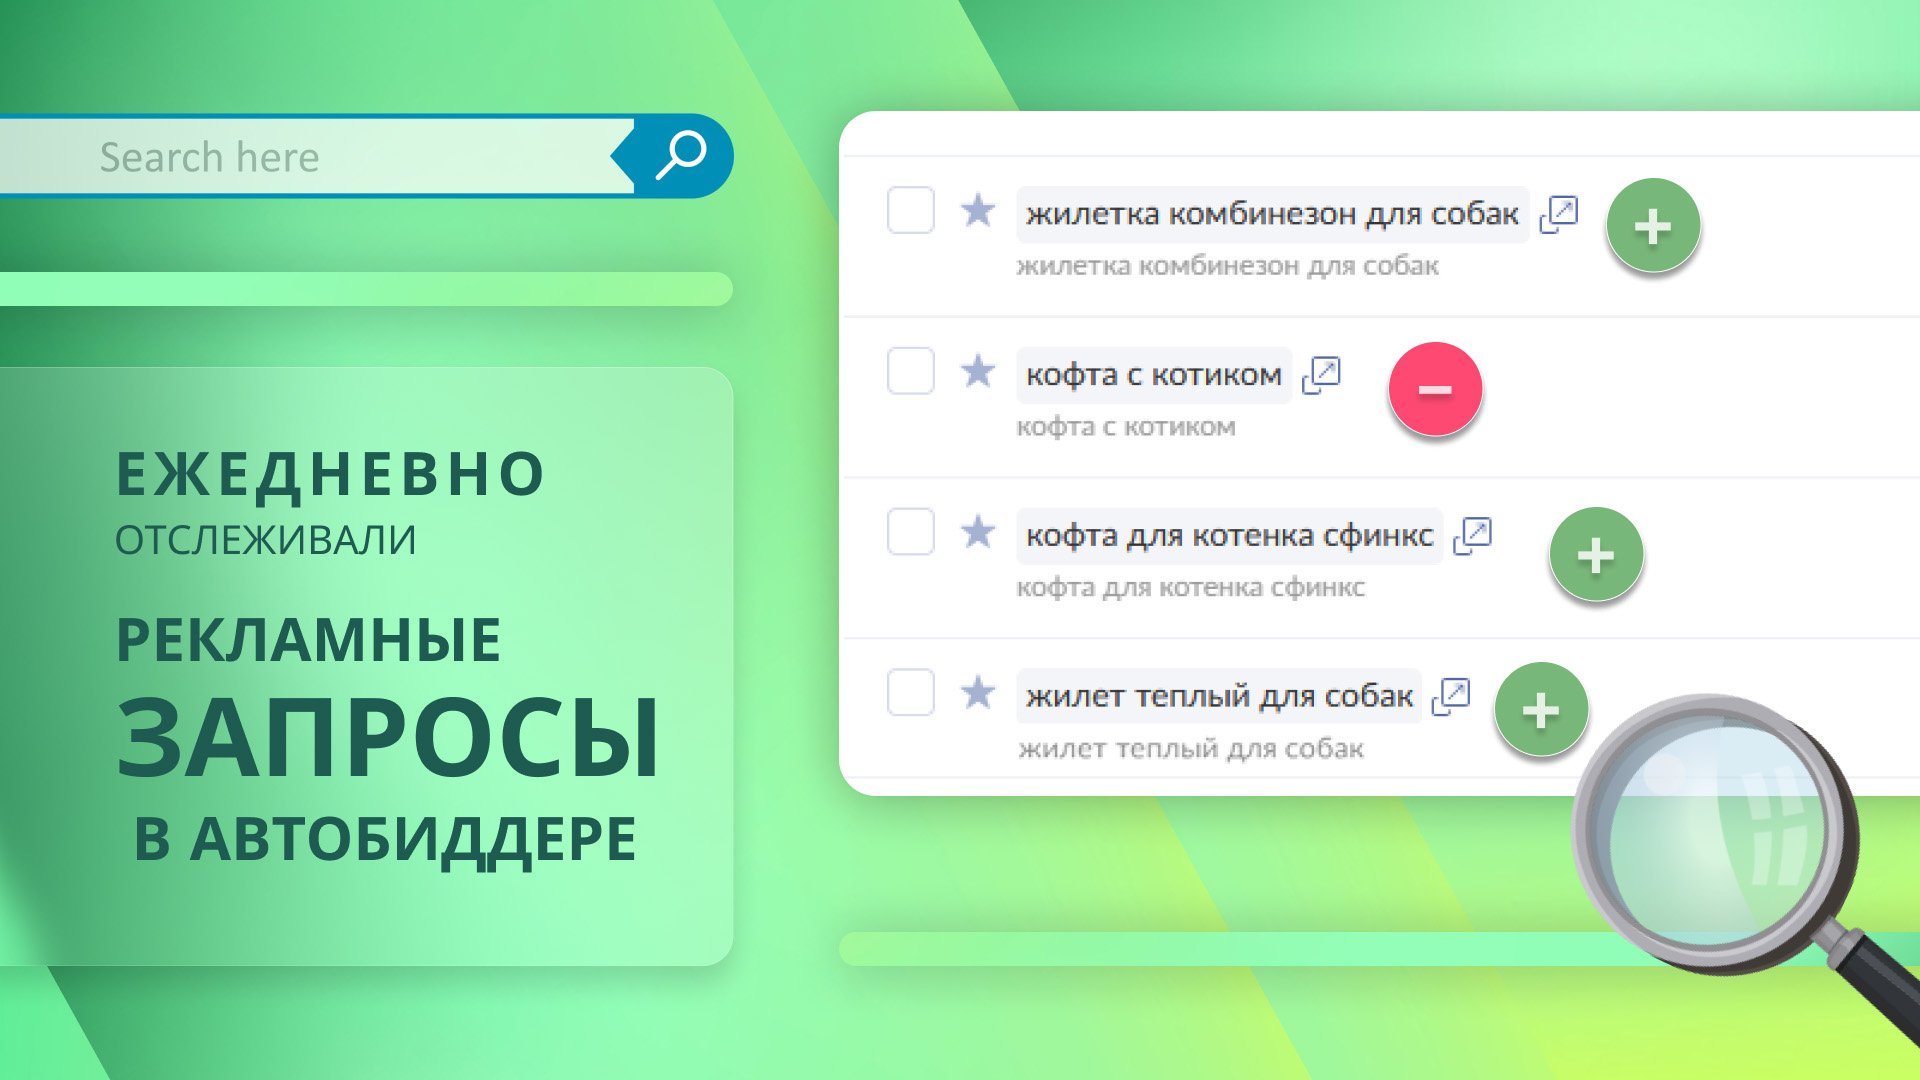
Task: Check the box for 'жилетка комбинезон для собак'
Action: click(x=910, y=210)
